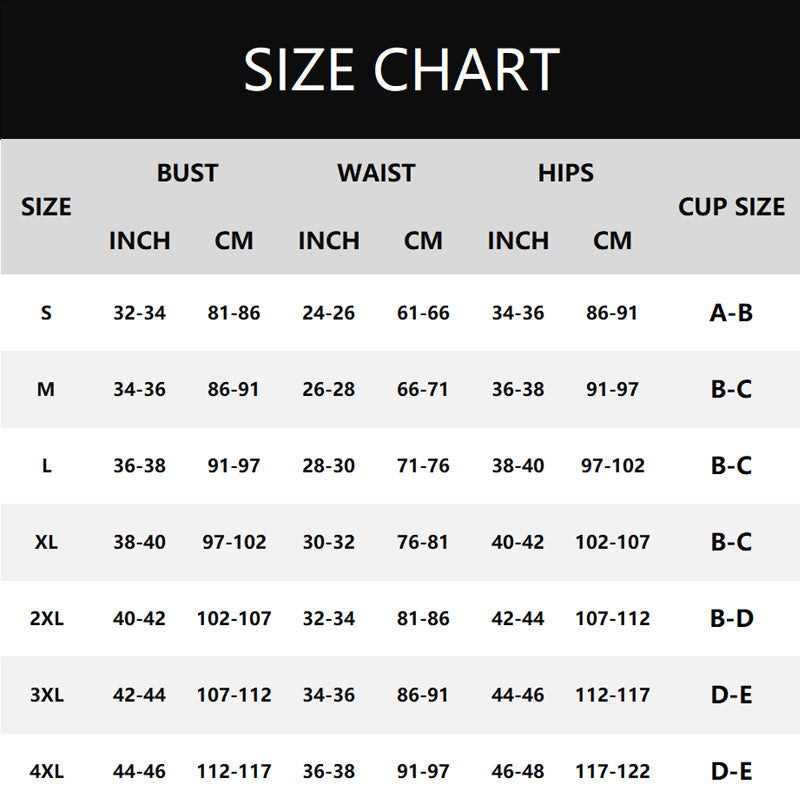This screenshot has width=800, height=800.
Task: Select the XL size row label
Action: [x=46, y=542]
